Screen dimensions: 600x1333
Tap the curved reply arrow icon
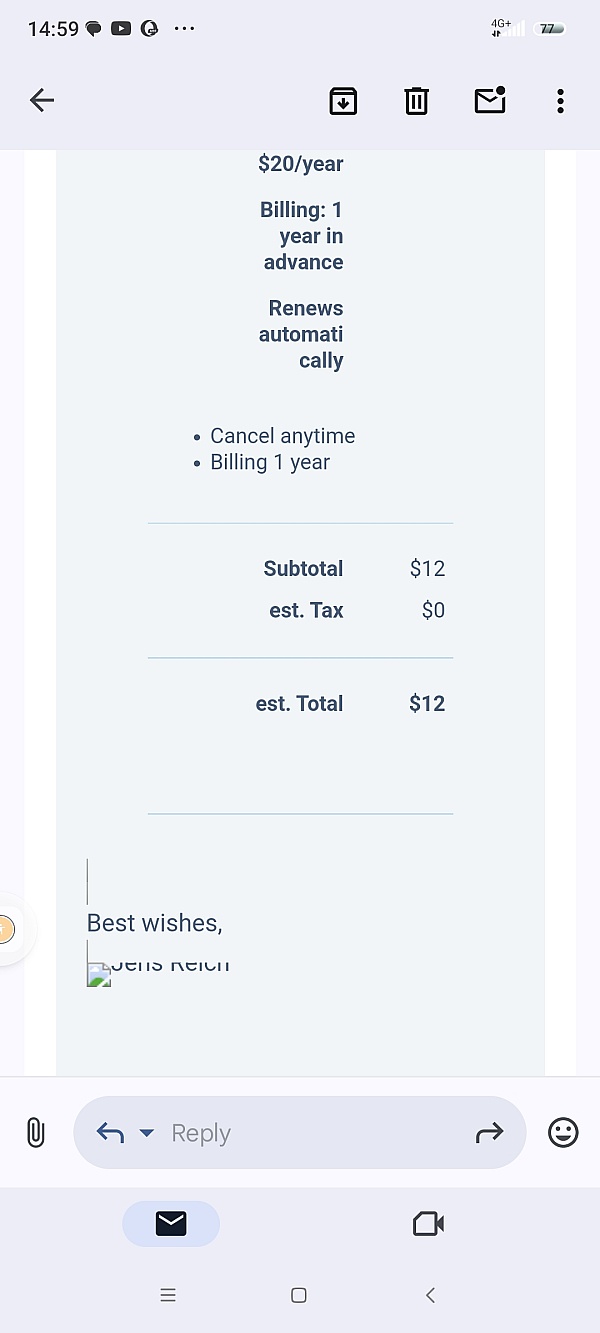click(x=110, y=1133)
